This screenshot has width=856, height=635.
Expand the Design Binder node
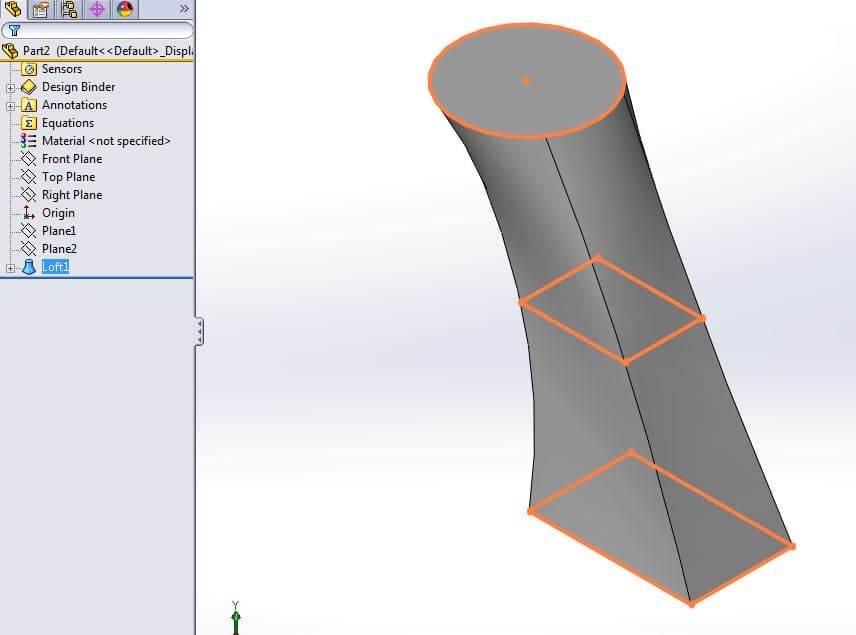pyautogui.click(x=10, y=88)
